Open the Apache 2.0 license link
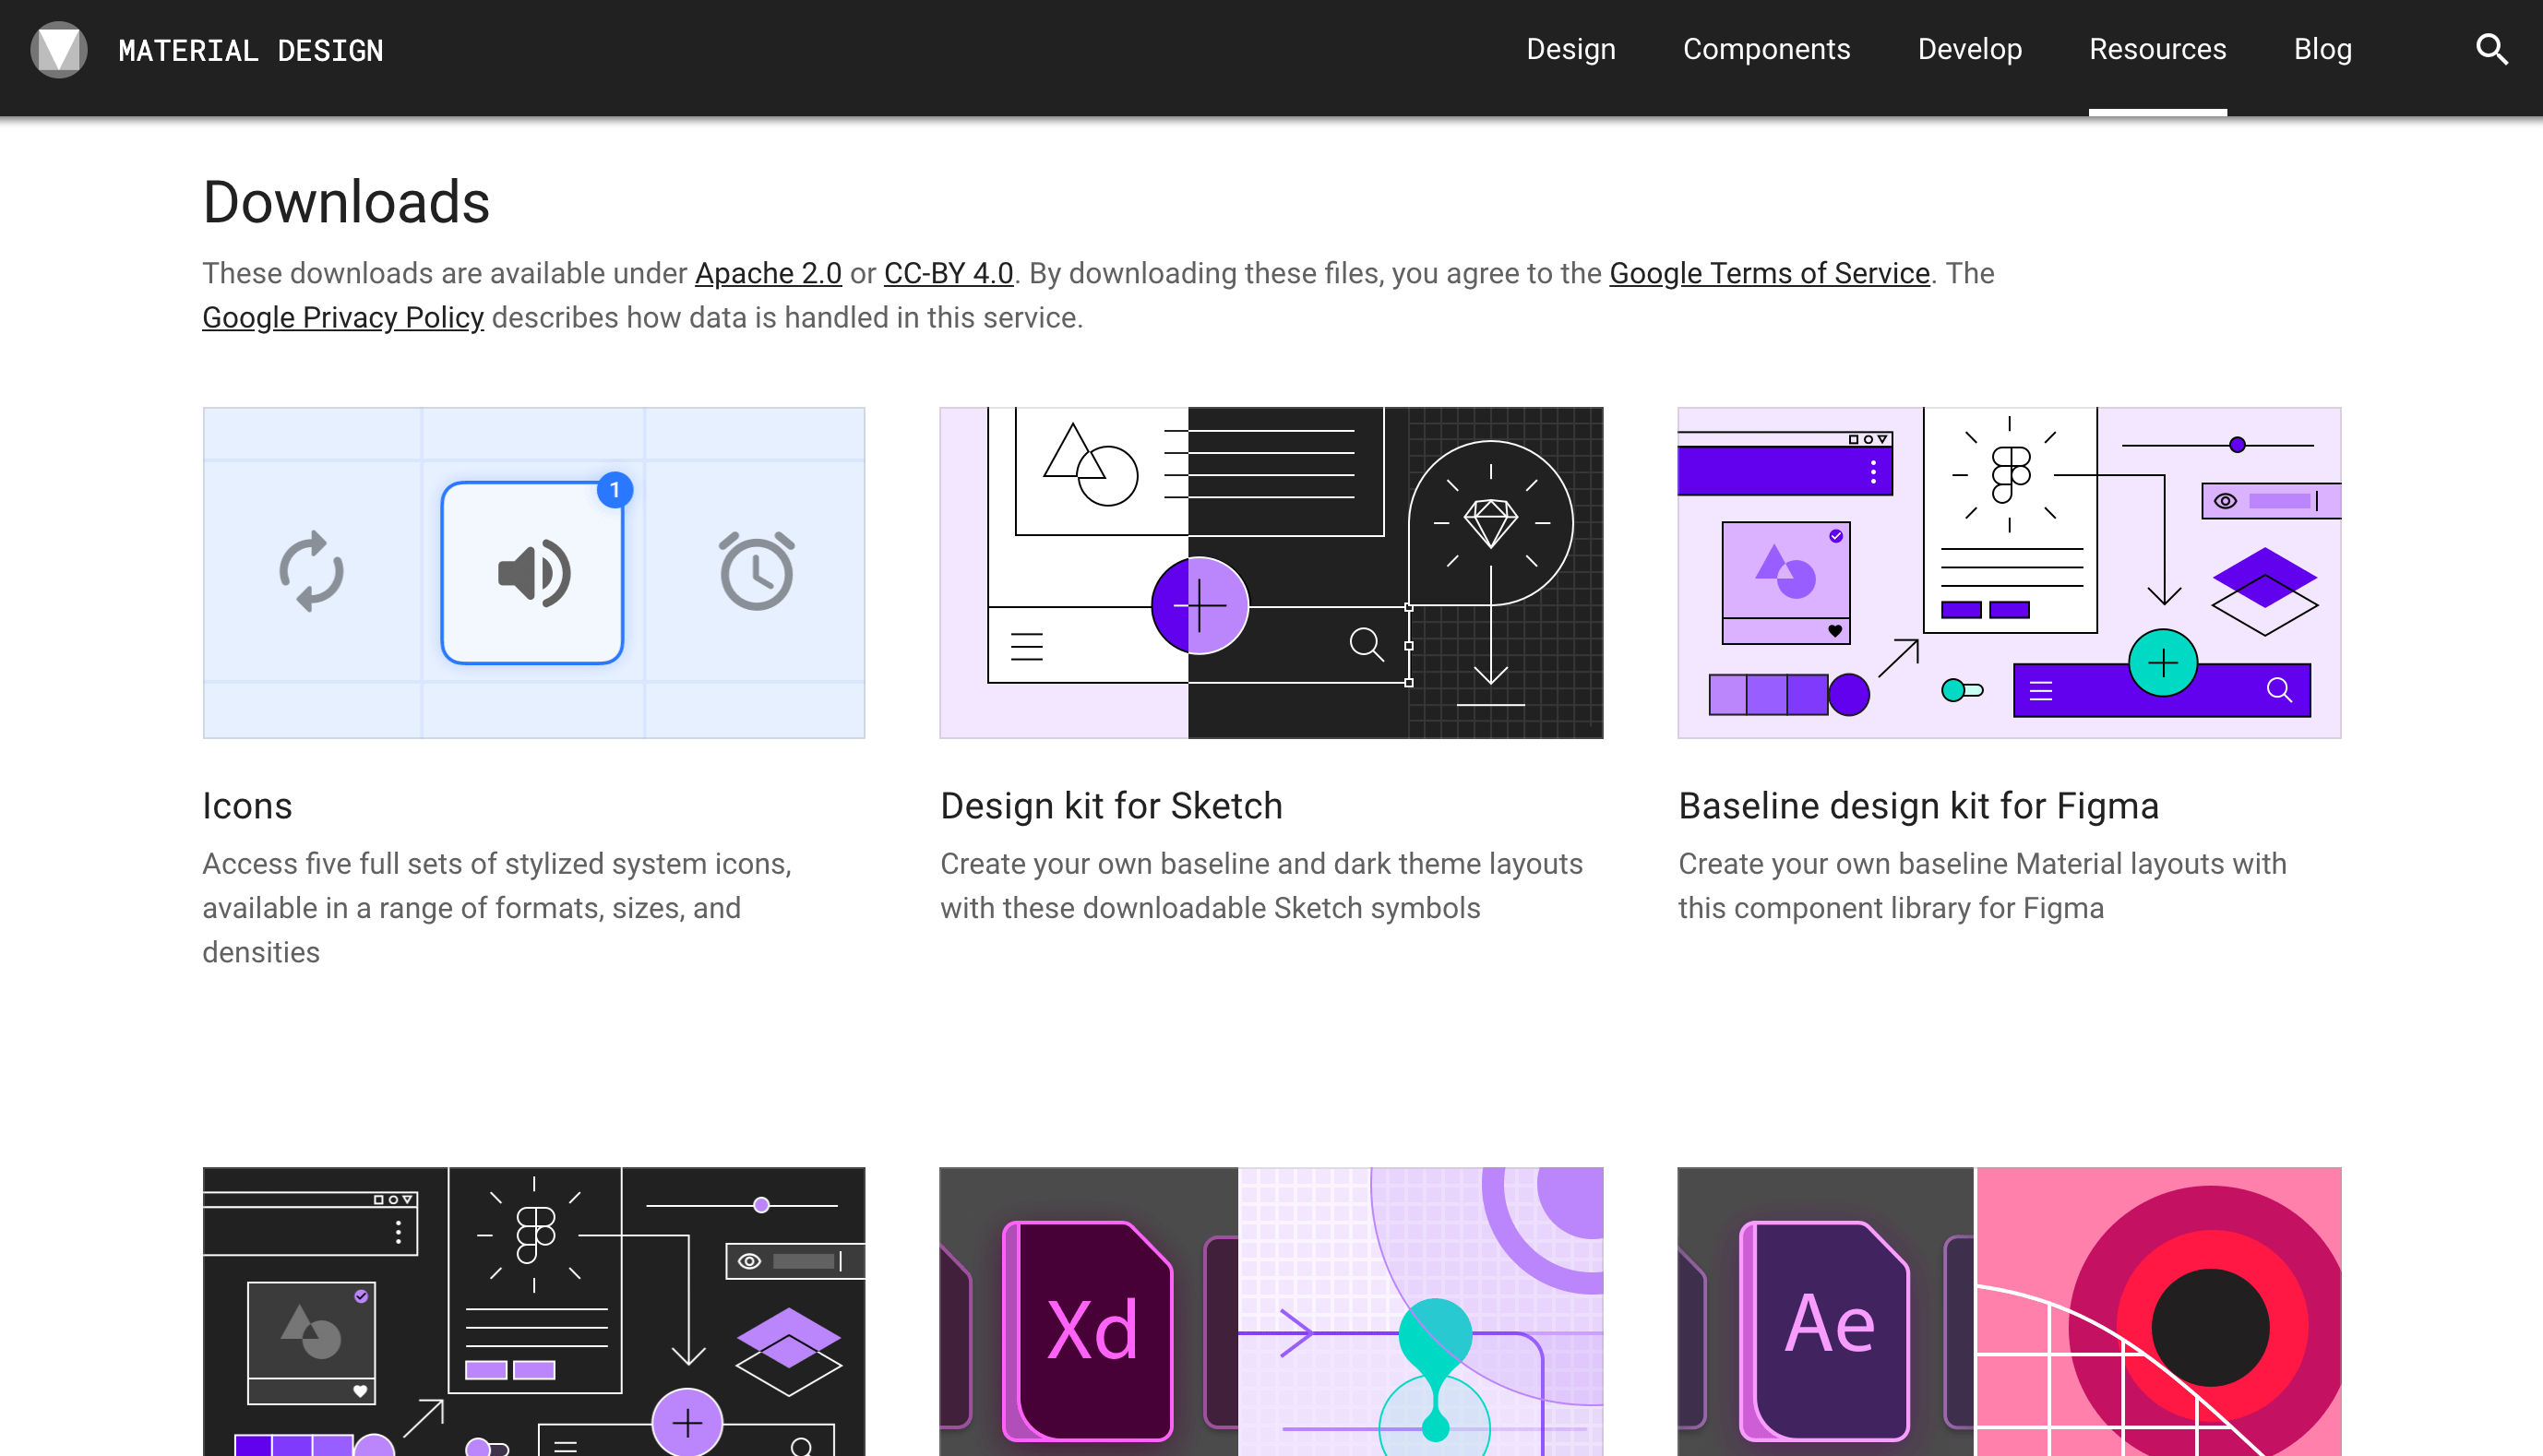 pyautogui.click(x=768, y=273)
